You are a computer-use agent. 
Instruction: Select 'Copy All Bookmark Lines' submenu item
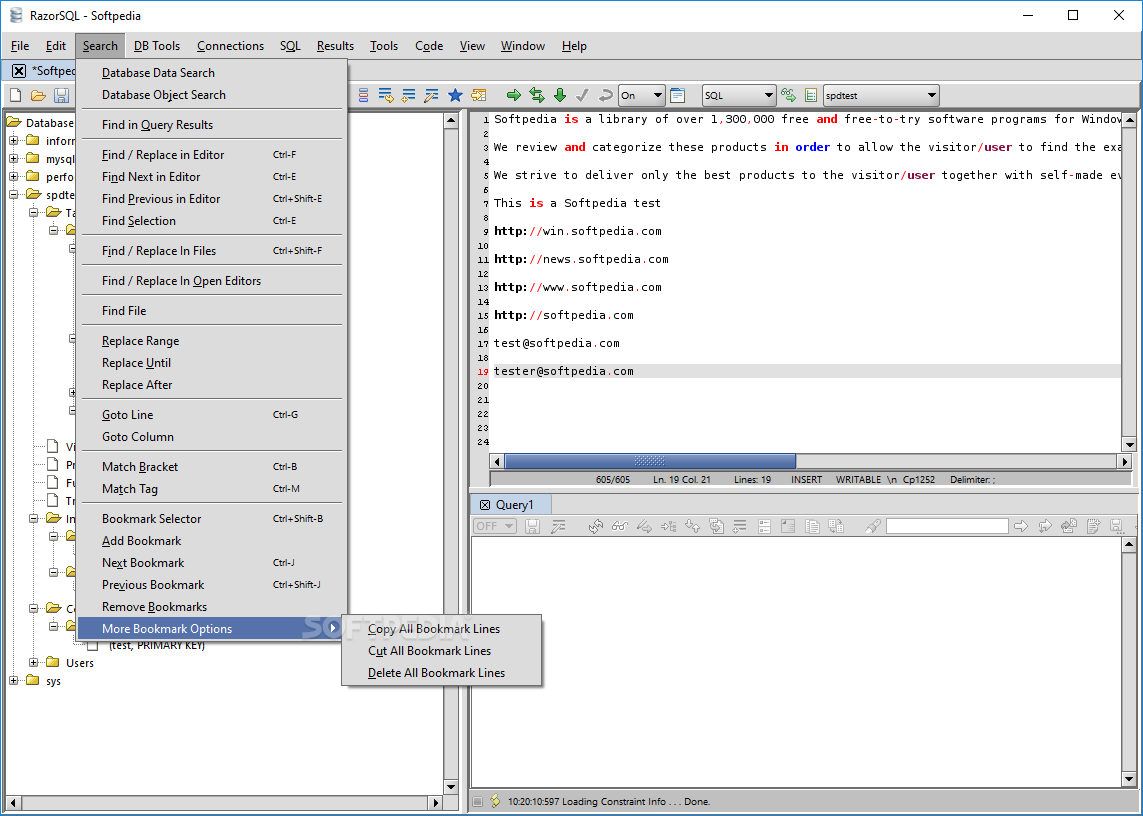coord(434,629)
